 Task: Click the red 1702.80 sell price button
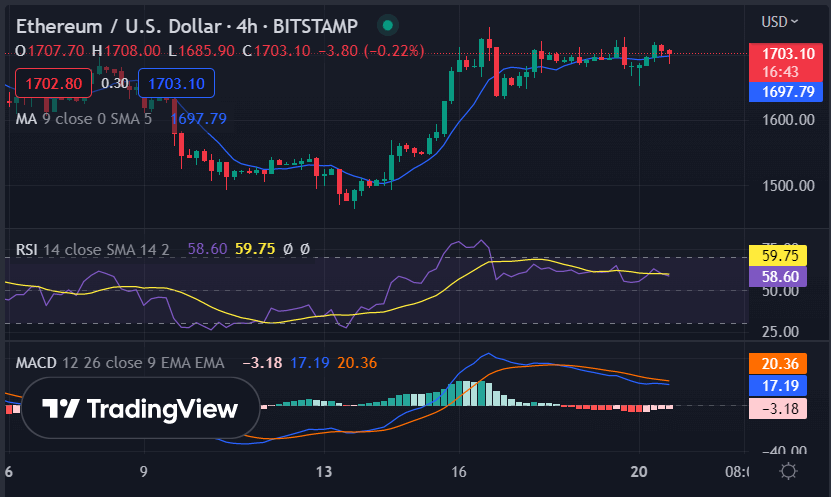(x=54, y=84)
